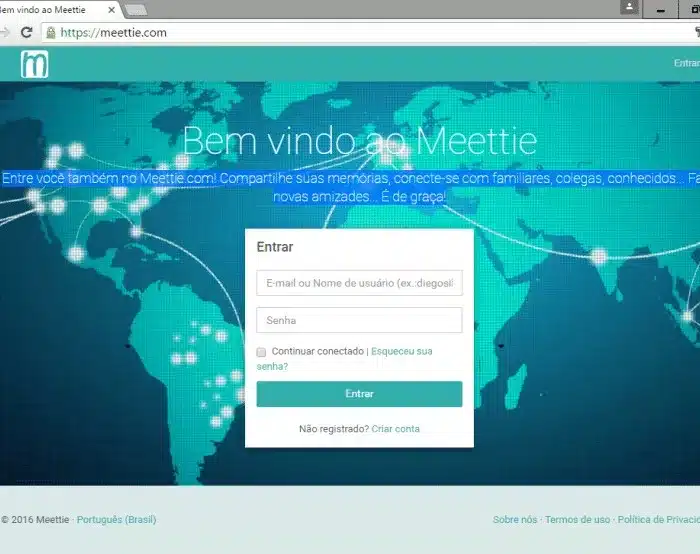Reload the page with the refresh button
The width and height of the screenshot is (700, 554).
click(27, 32)
